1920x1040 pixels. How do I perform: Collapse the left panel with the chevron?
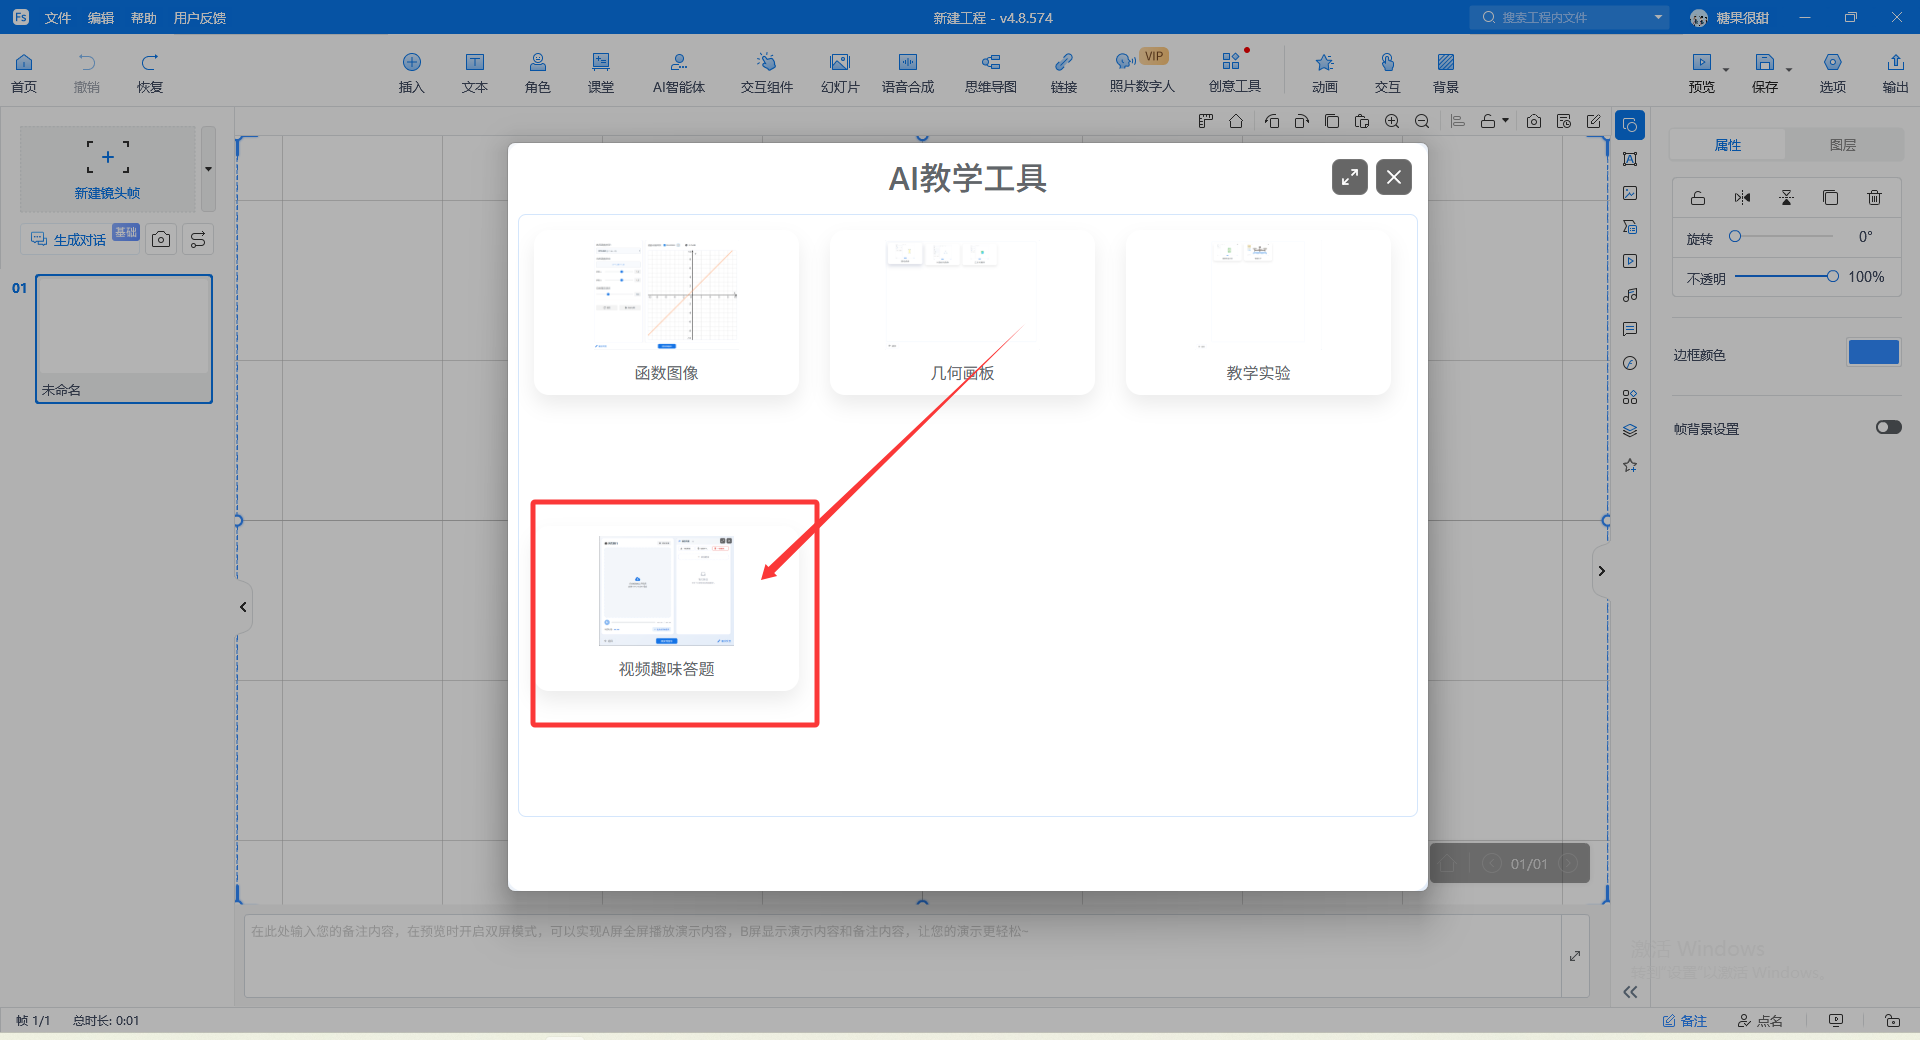point(243,607)
